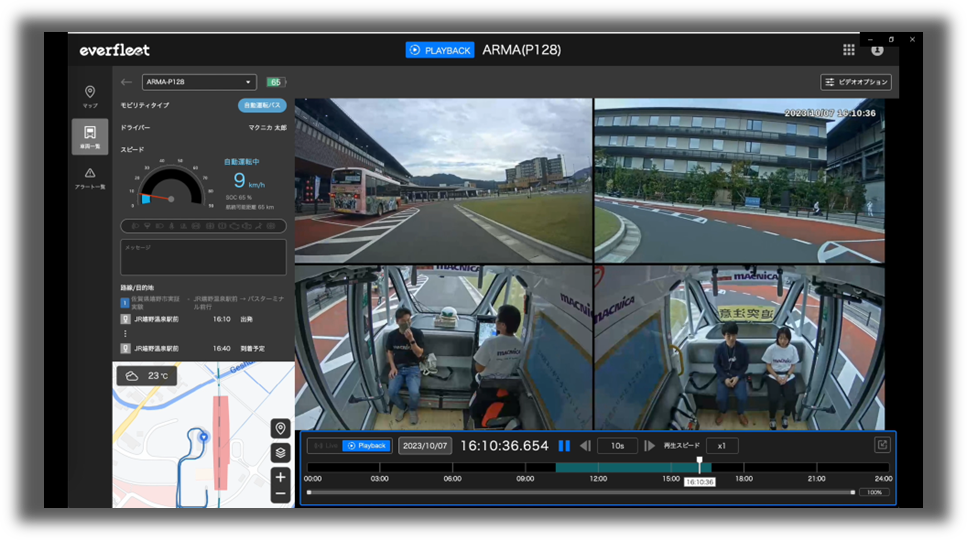The width and height of the screenshot is (967, 540).
Task: Go back using the left arrow
Action: pos(126,82)
